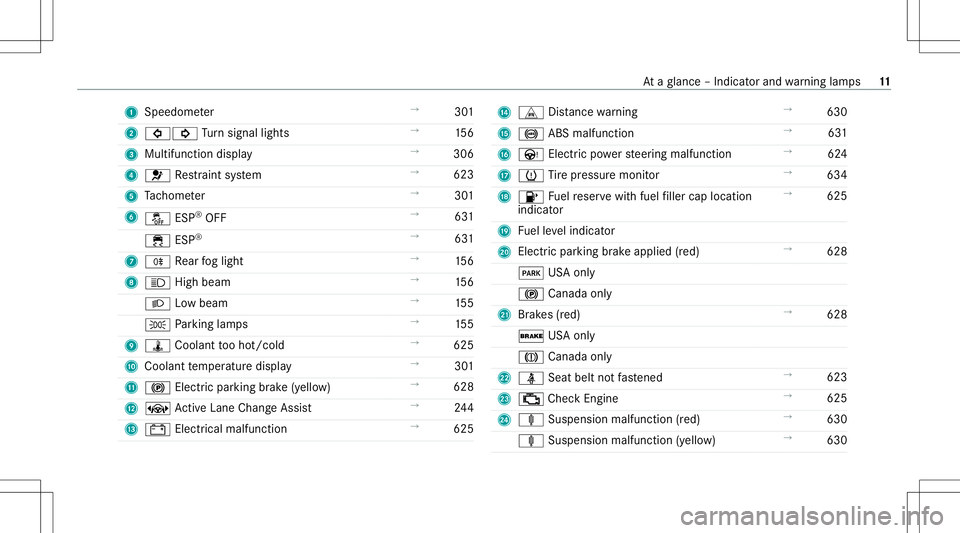Click the Tire pressure monitor icon

tap(531, 176)
